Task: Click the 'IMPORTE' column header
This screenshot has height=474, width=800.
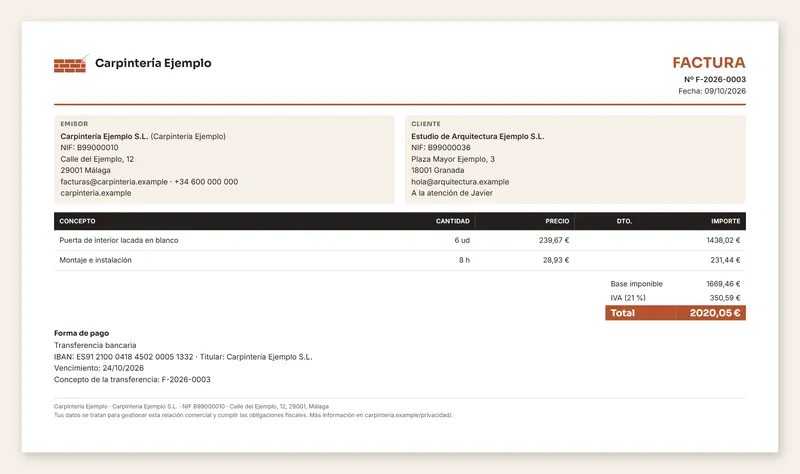Action: point(726,221)
